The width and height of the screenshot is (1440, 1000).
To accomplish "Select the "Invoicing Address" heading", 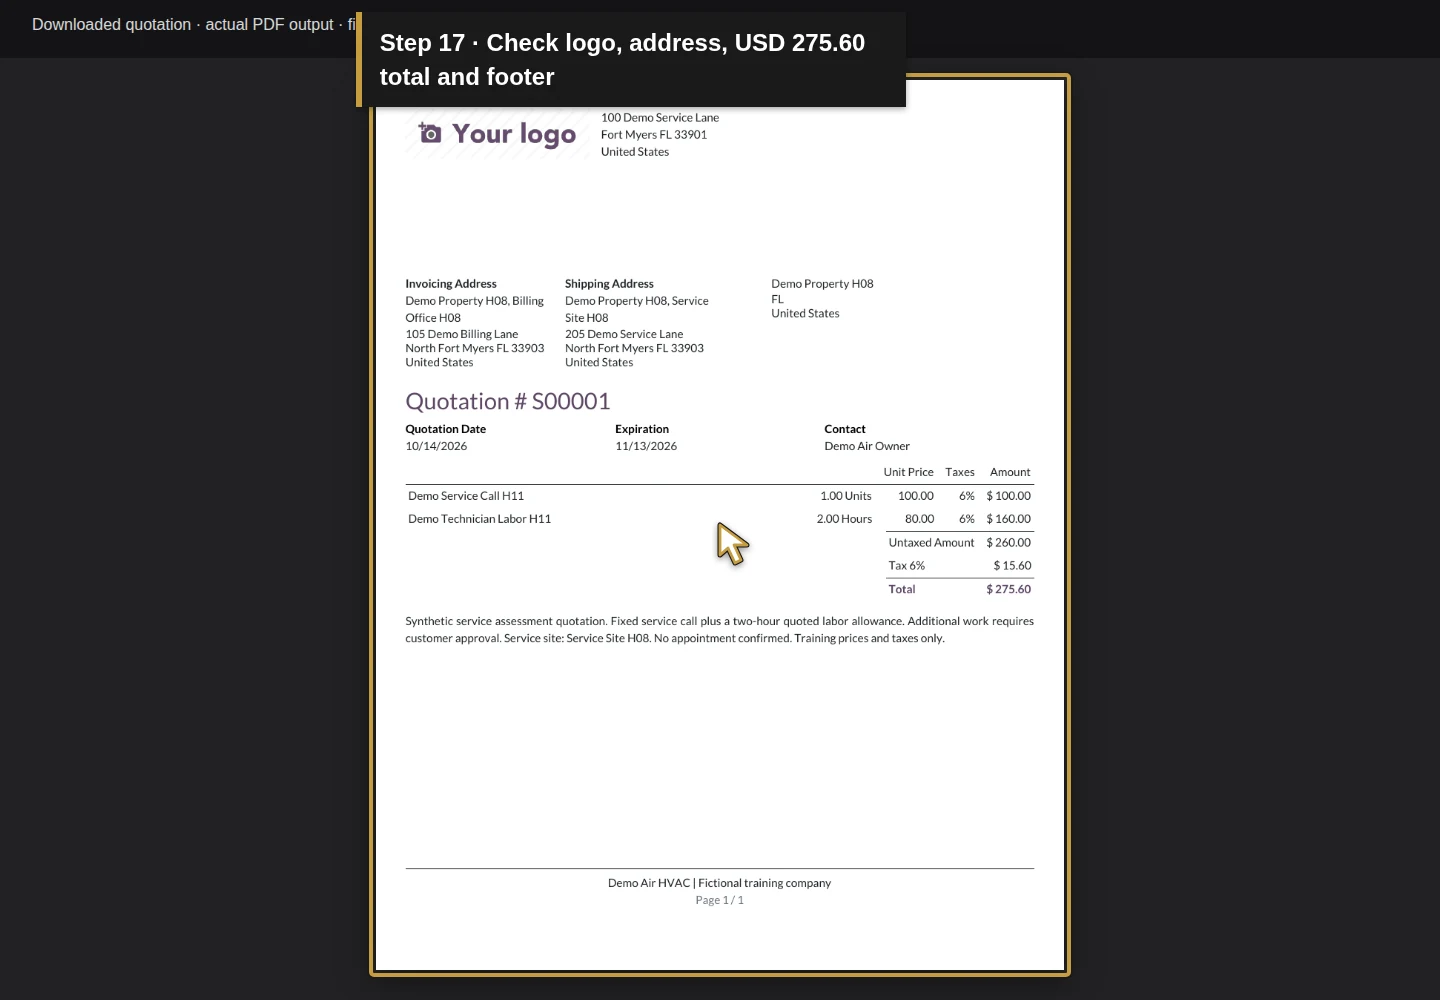I will [x=451, y=284].
